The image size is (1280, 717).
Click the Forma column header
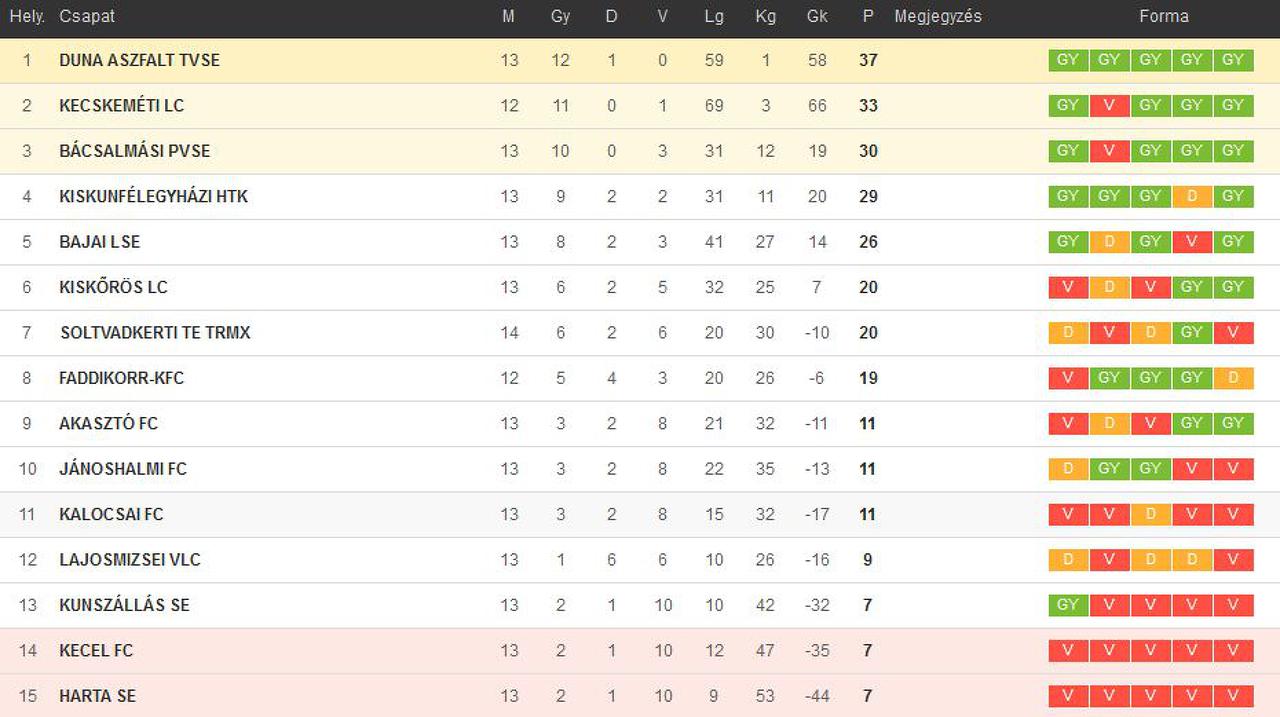coord(1164,16)
